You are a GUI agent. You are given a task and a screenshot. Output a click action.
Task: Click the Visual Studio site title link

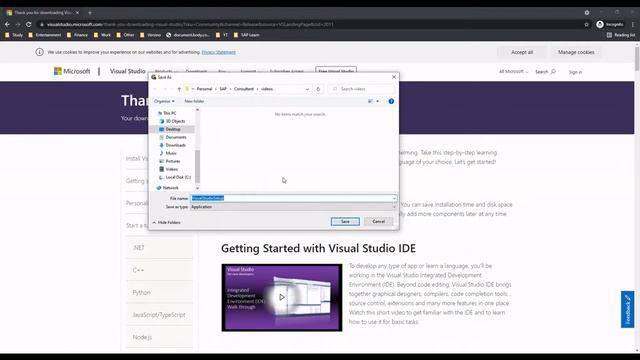click(x=127, y=71)
